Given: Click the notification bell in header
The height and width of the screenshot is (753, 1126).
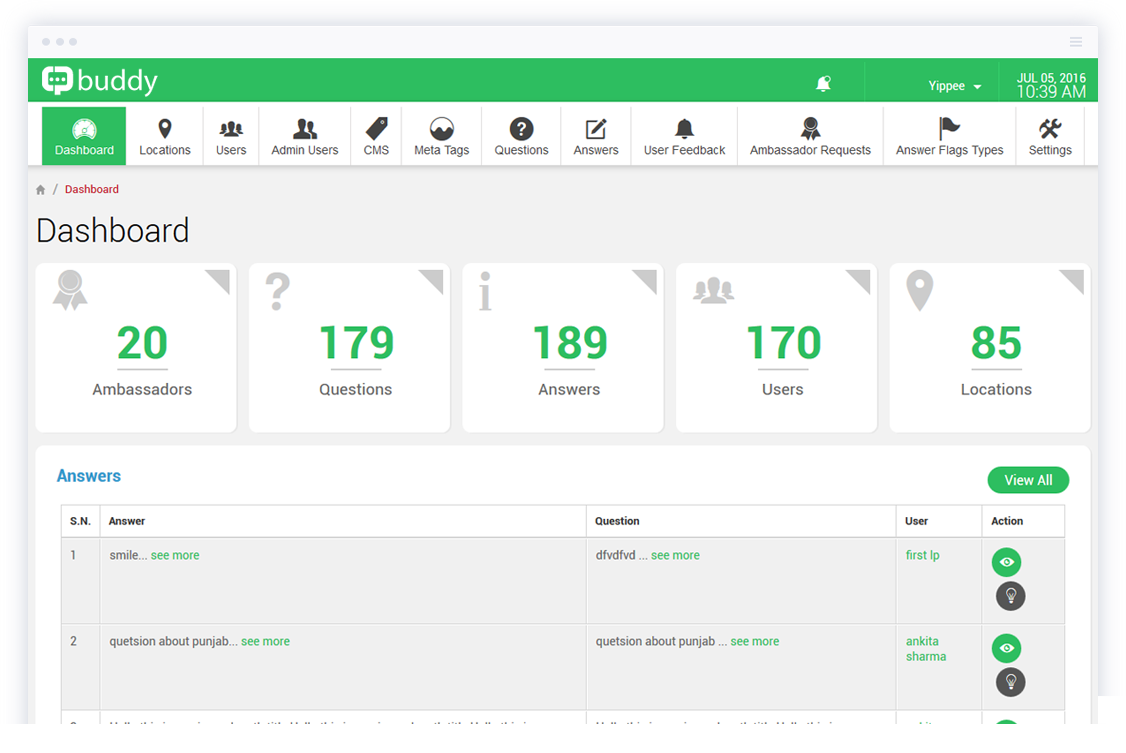Looking at the screenshot, I should point(823,85).
